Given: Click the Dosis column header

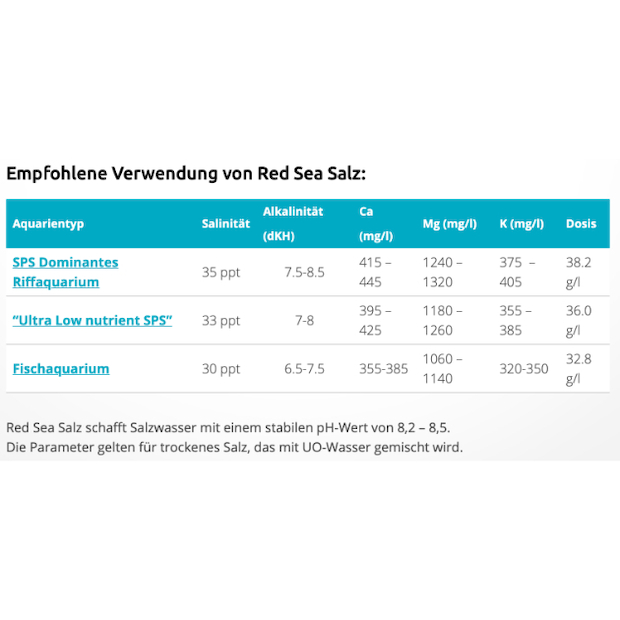Looking at the screenshot, I should 581,224.
